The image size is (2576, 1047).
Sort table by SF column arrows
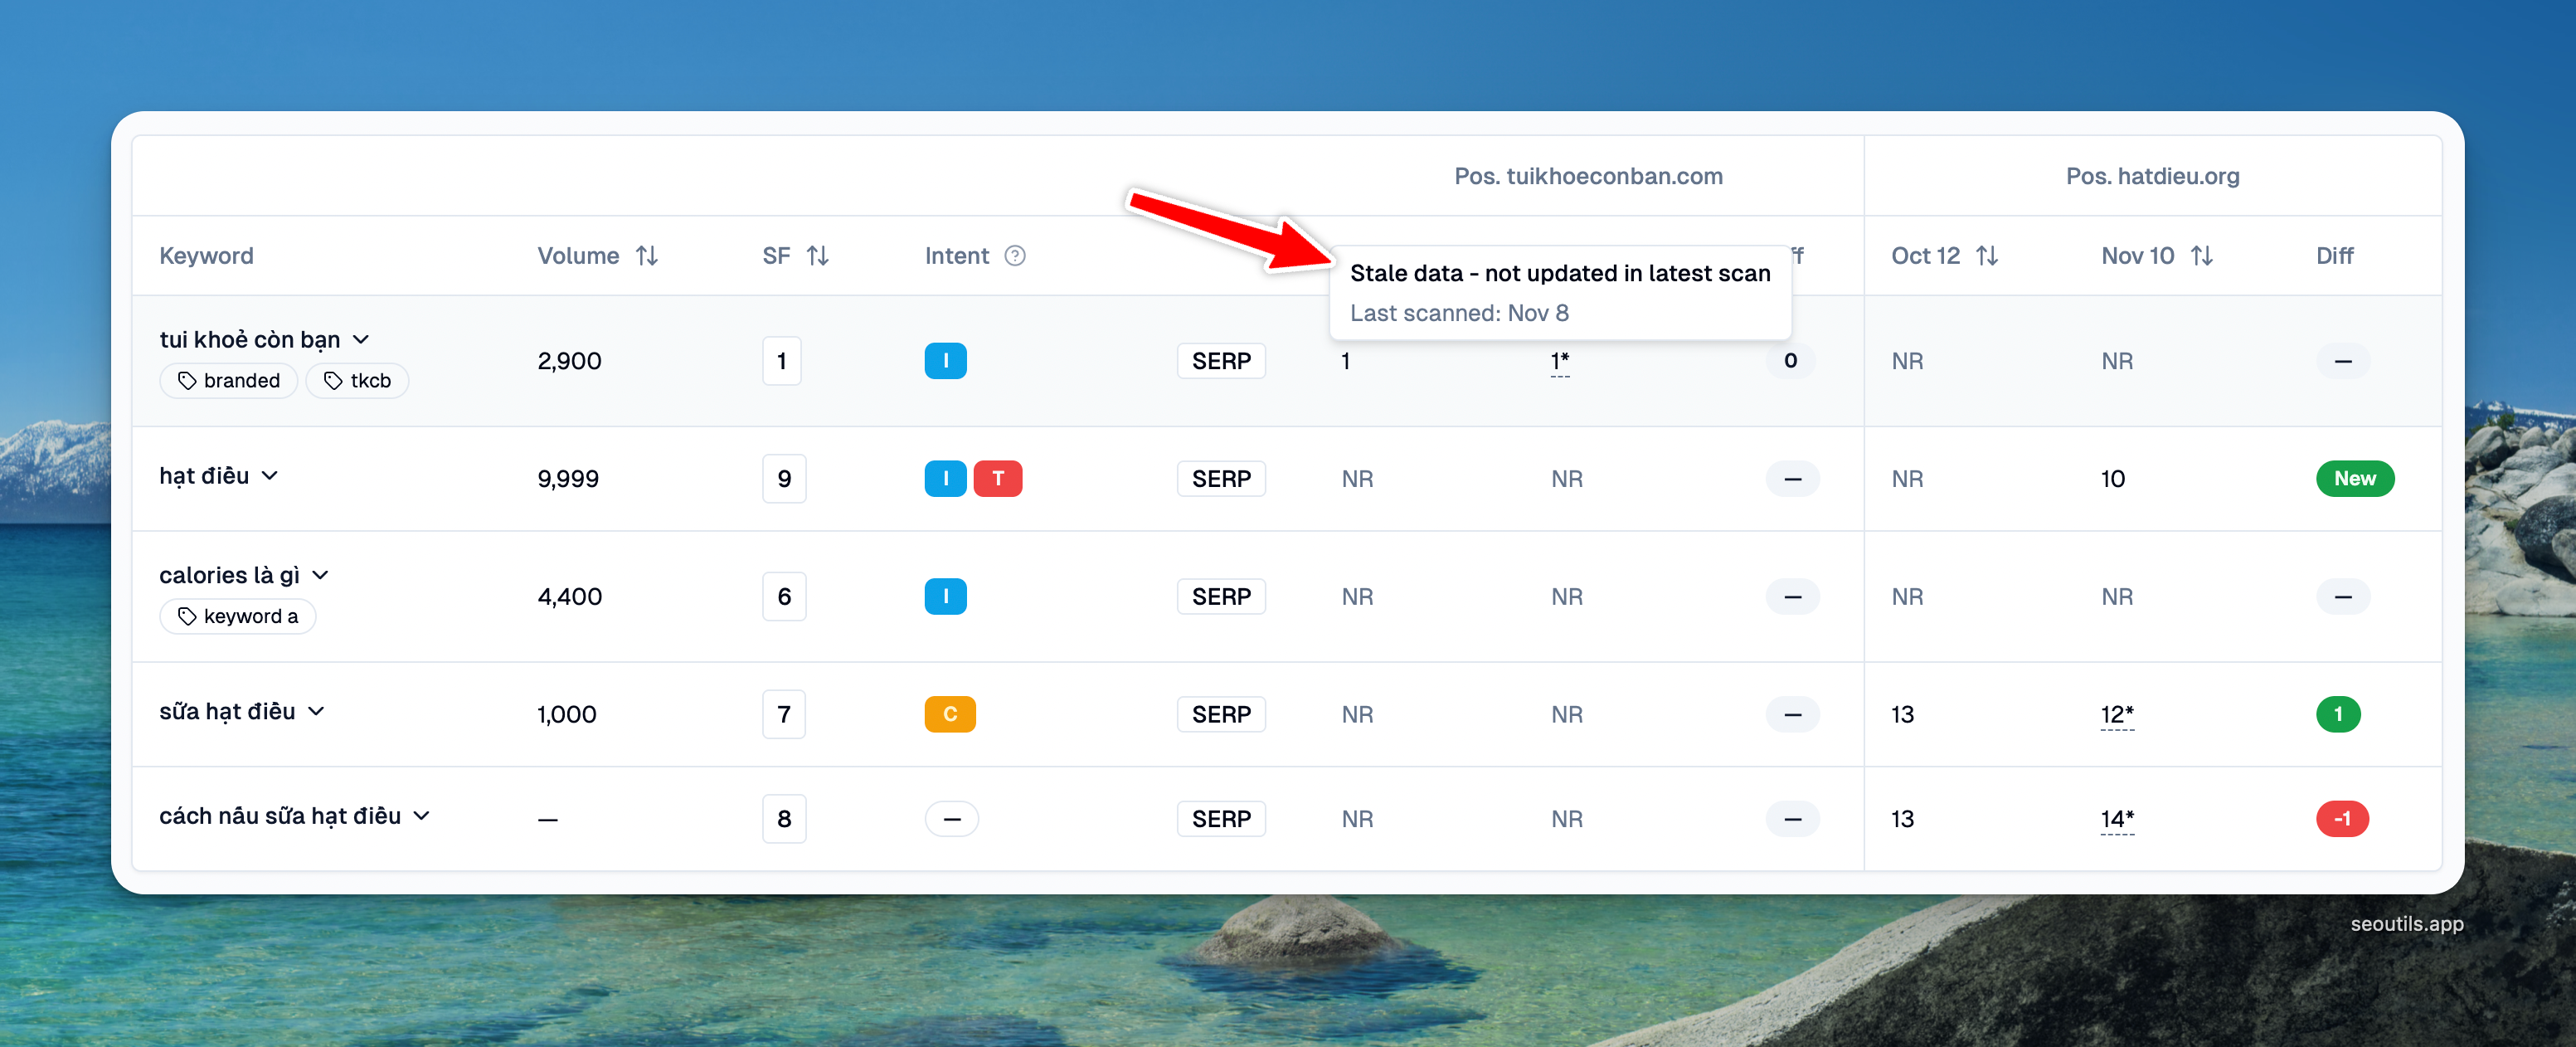[817, 256]
